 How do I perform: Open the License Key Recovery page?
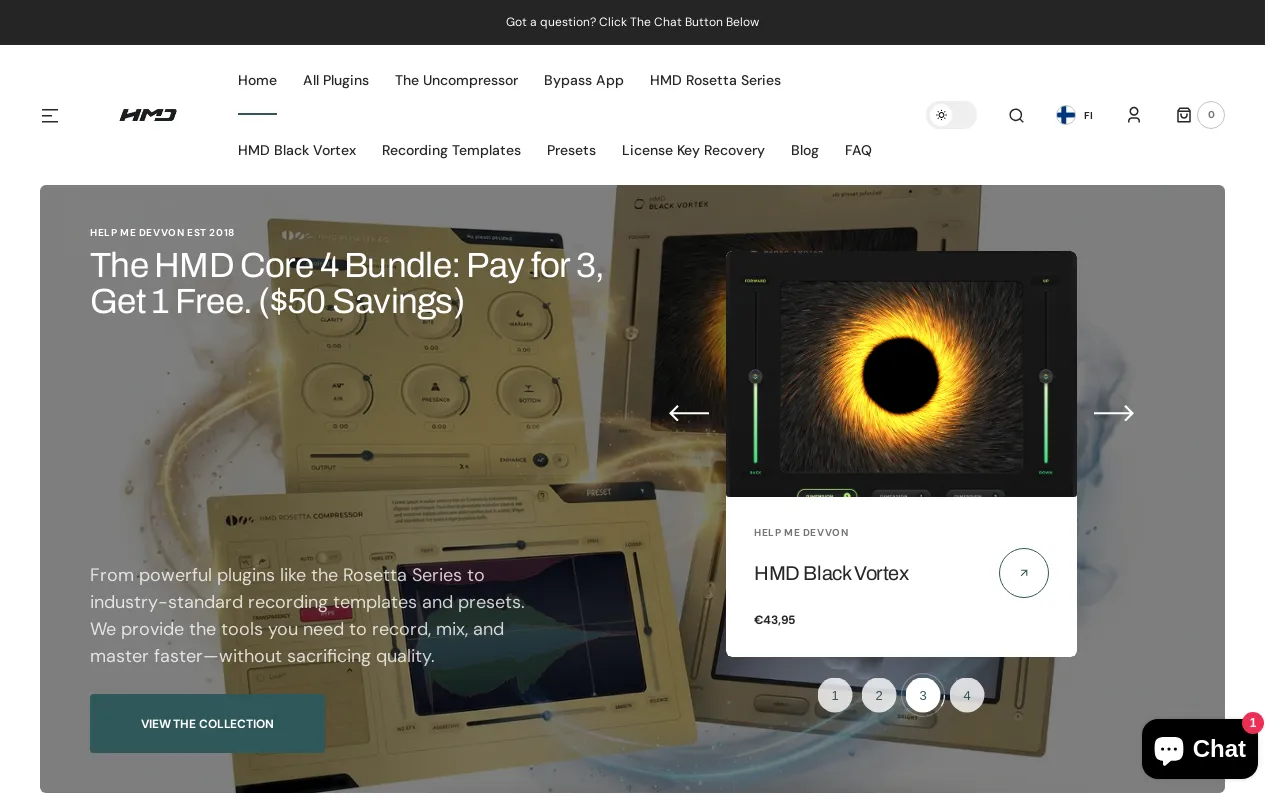pos(693,150)
